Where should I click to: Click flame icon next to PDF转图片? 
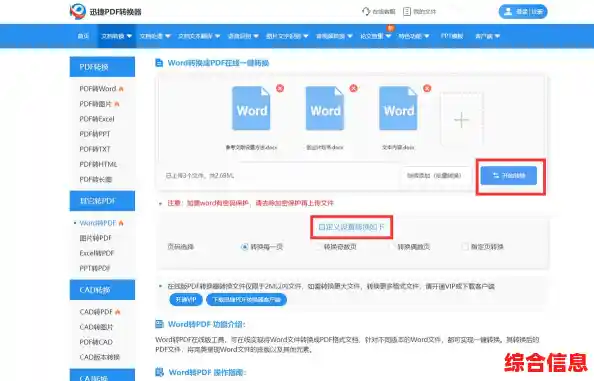coord(117,104)
